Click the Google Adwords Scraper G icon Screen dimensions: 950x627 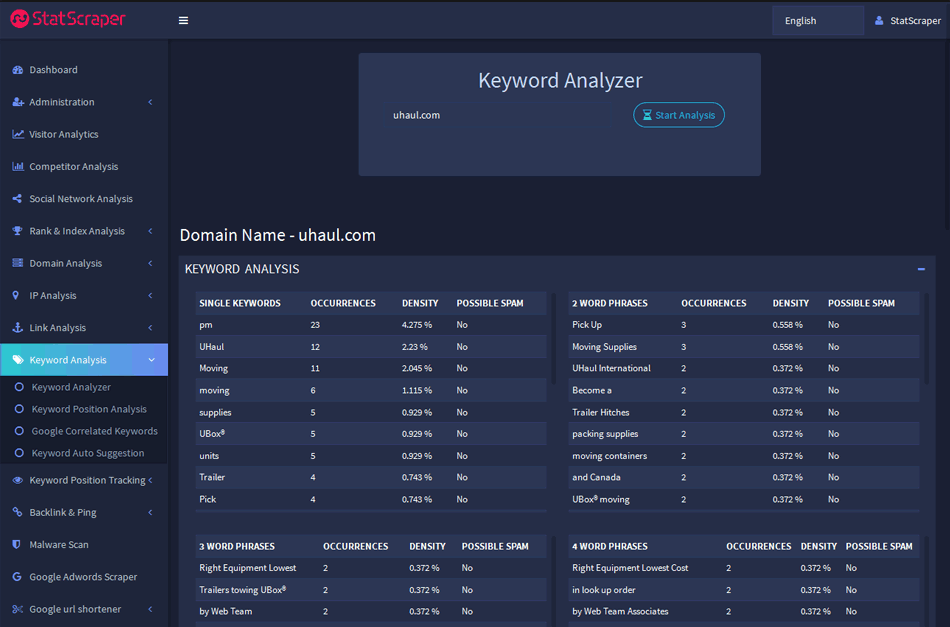tap(17, 577)
